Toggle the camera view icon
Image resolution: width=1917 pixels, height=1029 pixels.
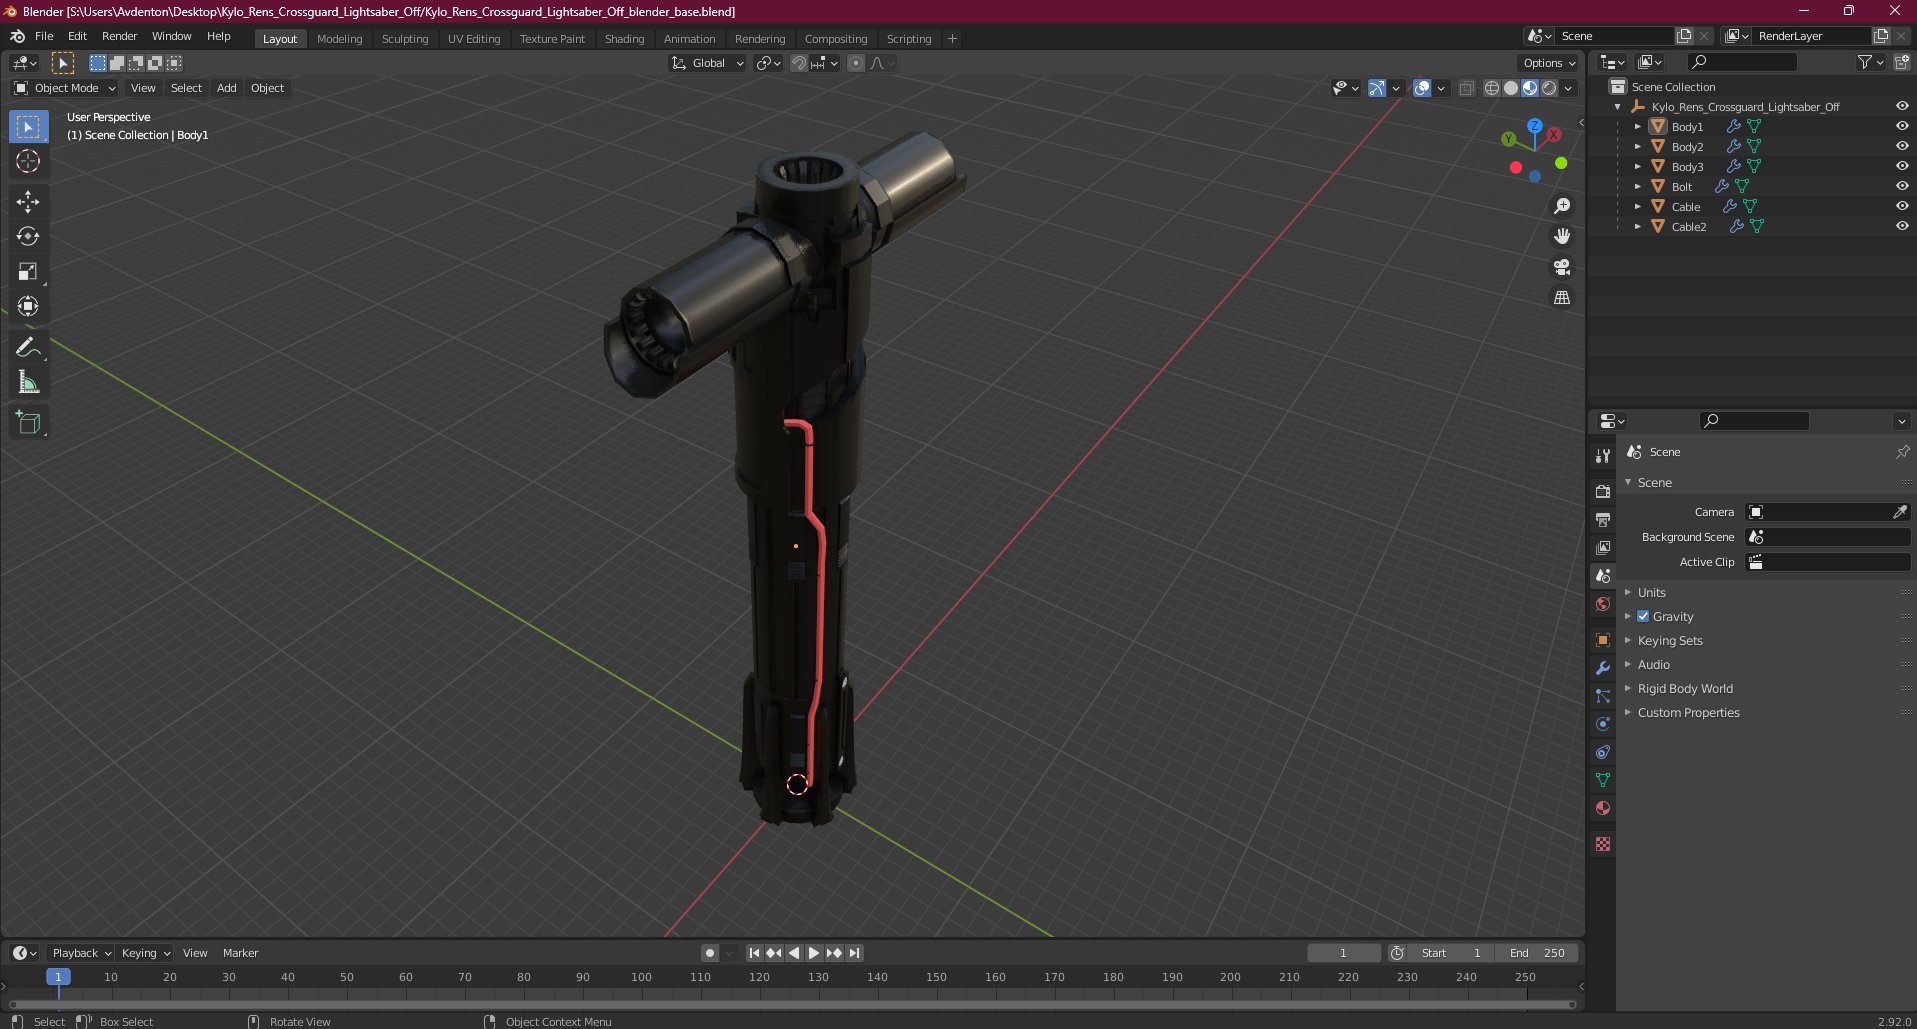(1561, 267)
